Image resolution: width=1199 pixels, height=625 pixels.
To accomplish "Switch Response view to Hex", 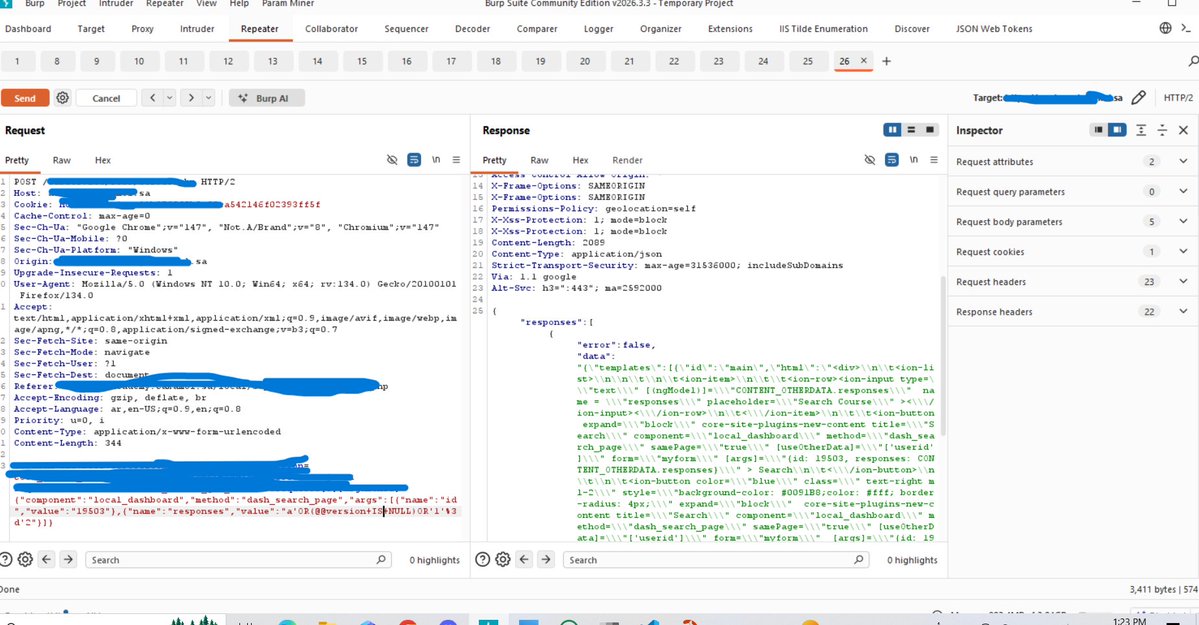I will [580, 160].
